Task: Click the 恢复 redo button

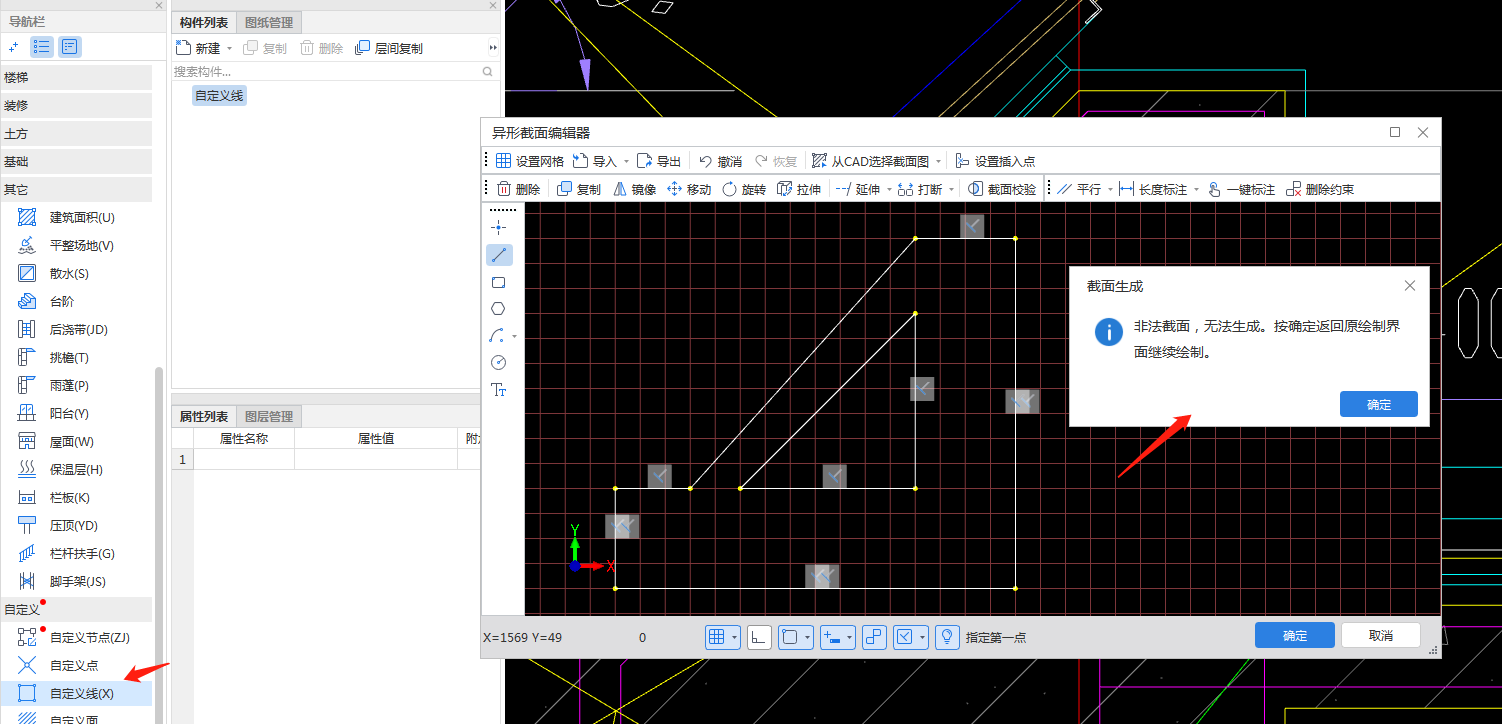Action: click(776, 161)
